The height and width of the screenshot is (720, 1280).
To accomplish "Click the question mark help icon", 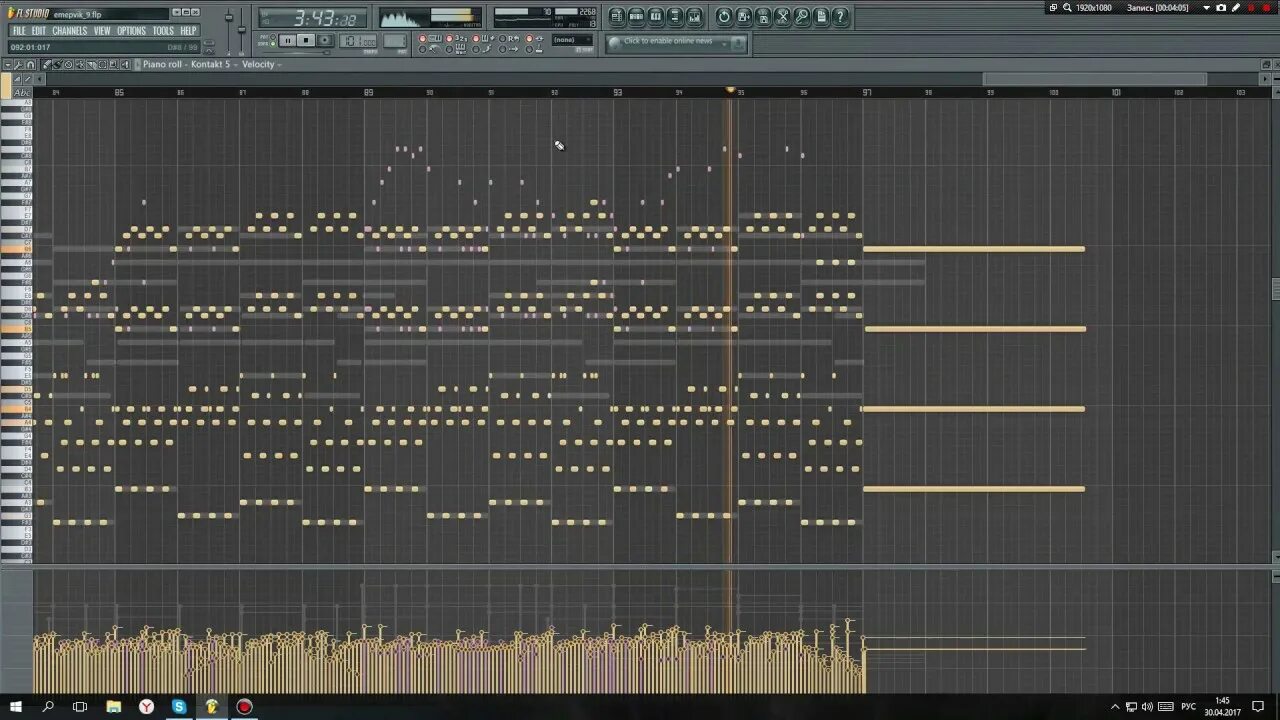I will [x=840, y=17].
